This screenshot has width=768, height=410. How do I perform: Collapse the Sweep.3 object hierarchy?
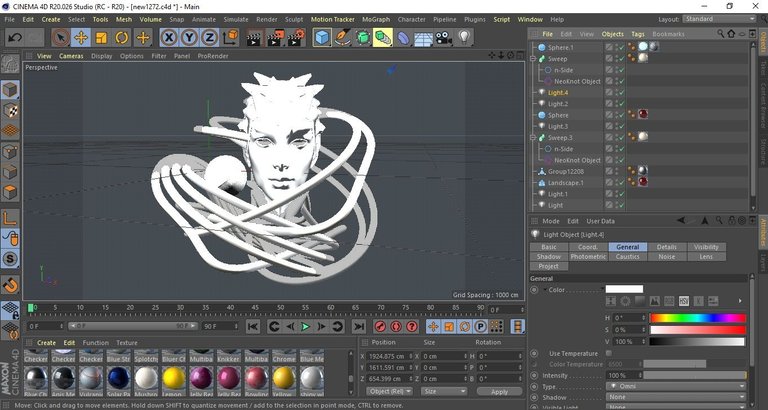[533, 138]
